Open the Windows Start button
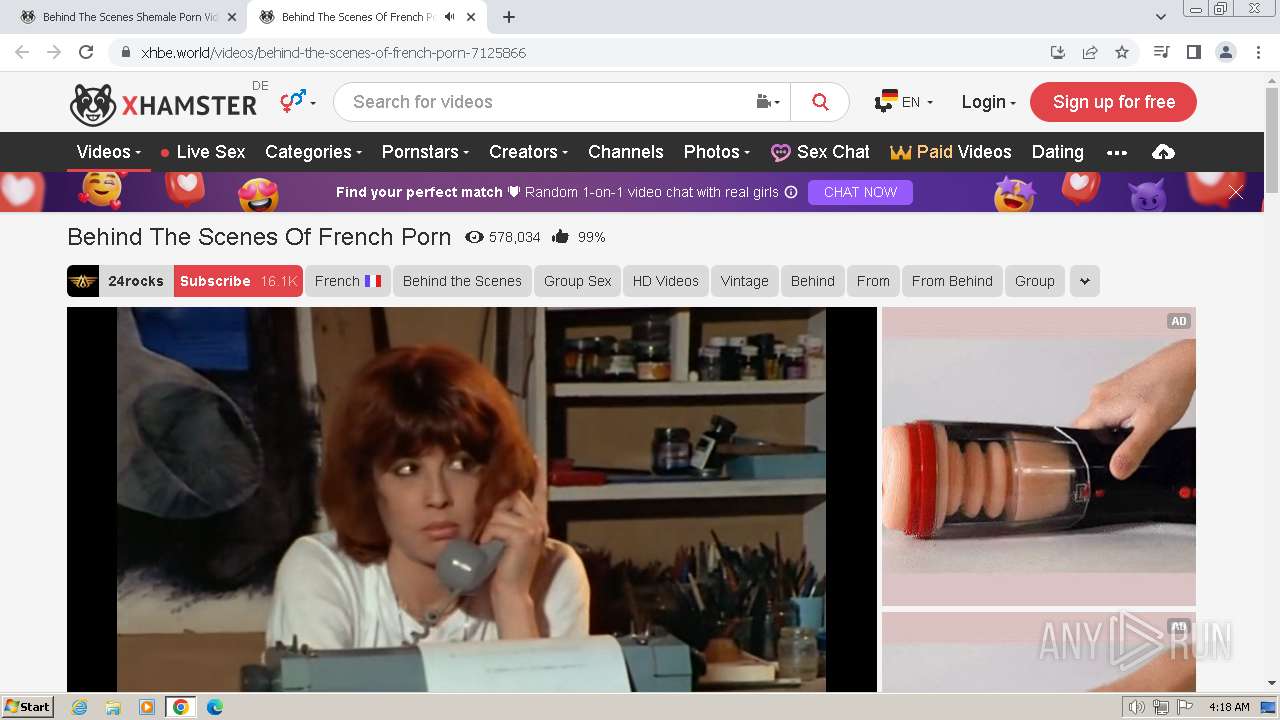The height and width of the screenshot is (720, 1280). click(28, 706)
